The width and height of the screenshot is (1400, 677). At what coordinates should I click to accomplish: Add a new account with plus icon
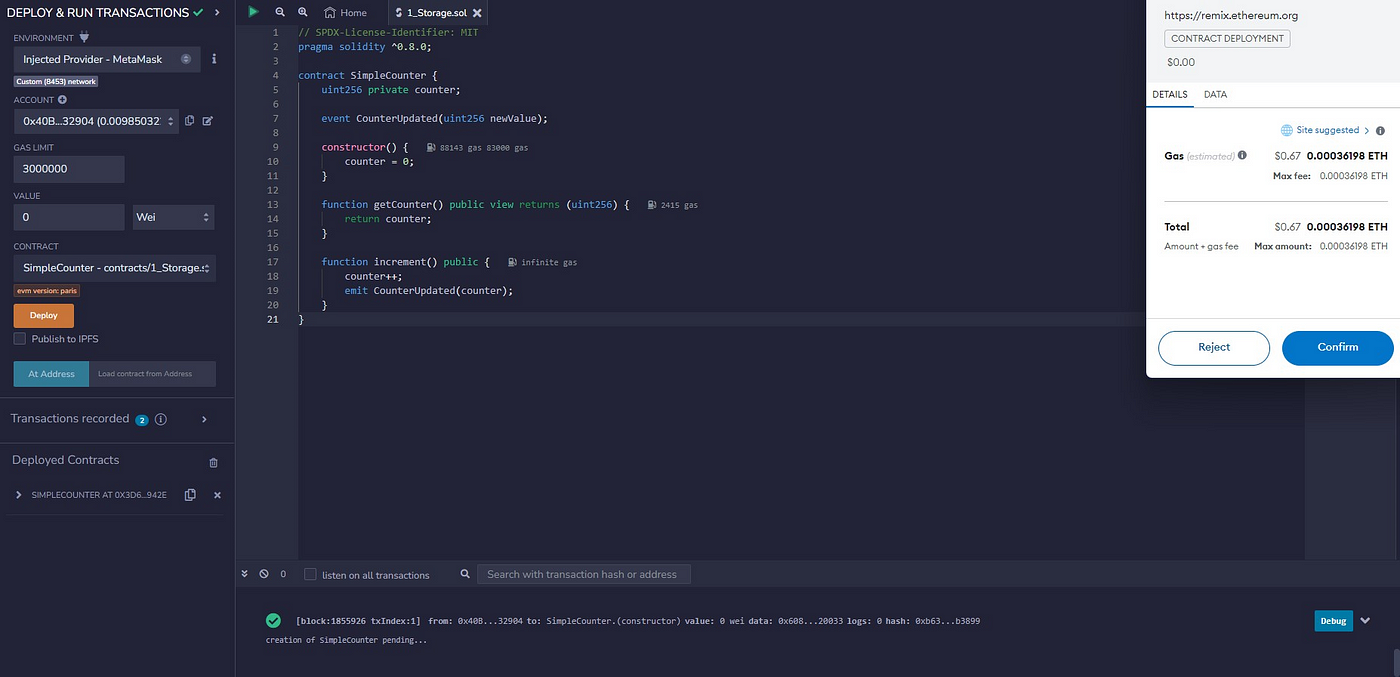[62, 100]
